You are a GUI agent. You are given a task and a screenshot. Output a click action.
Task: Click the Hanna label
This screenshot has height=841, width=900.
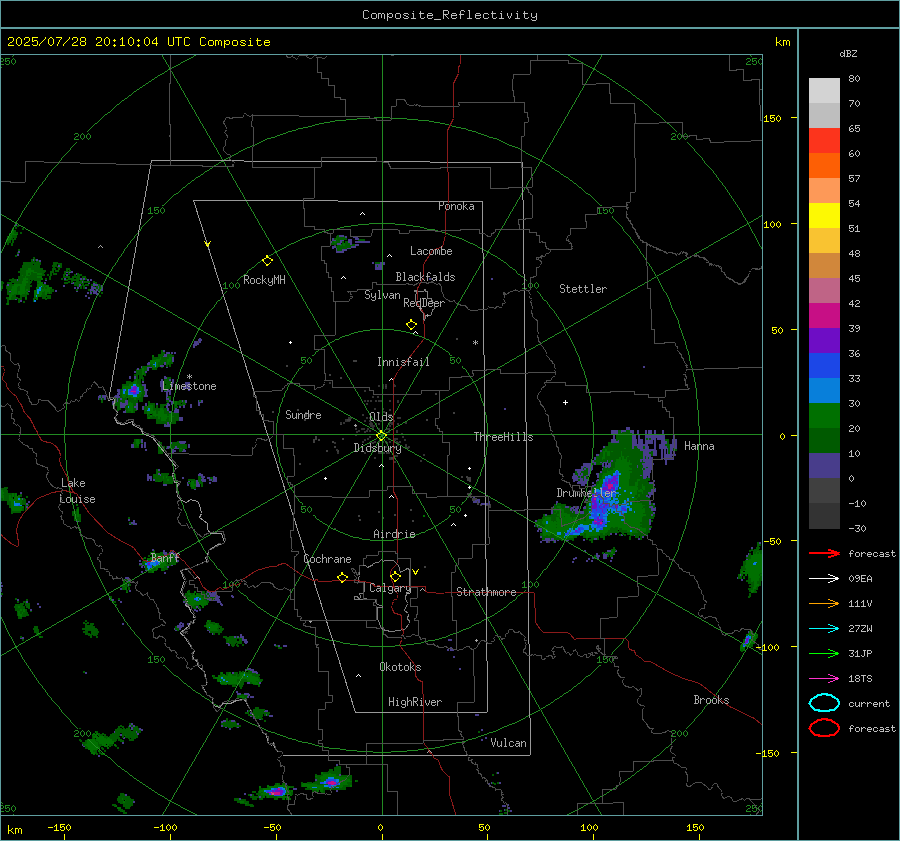699,446
